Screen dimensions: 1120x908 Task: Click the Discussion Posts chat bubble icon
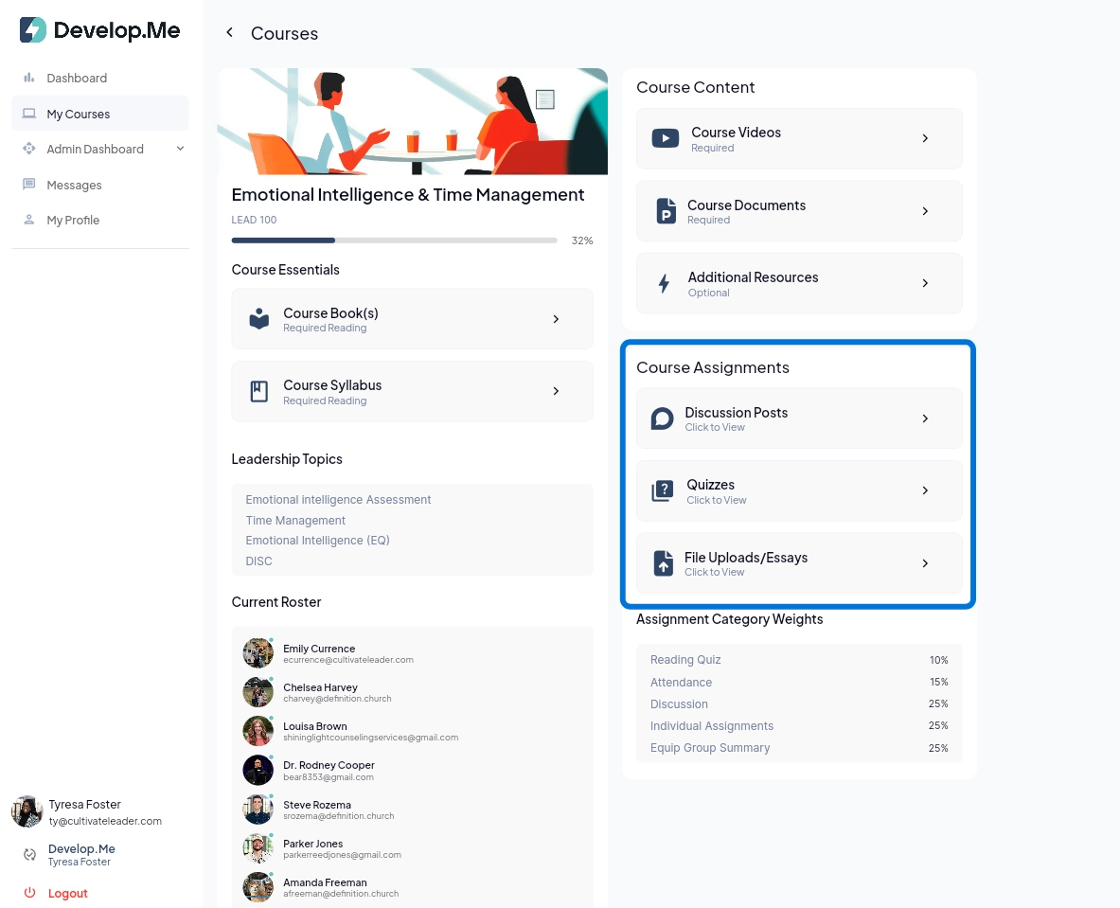pyautogui.click(x=662, y=419)
